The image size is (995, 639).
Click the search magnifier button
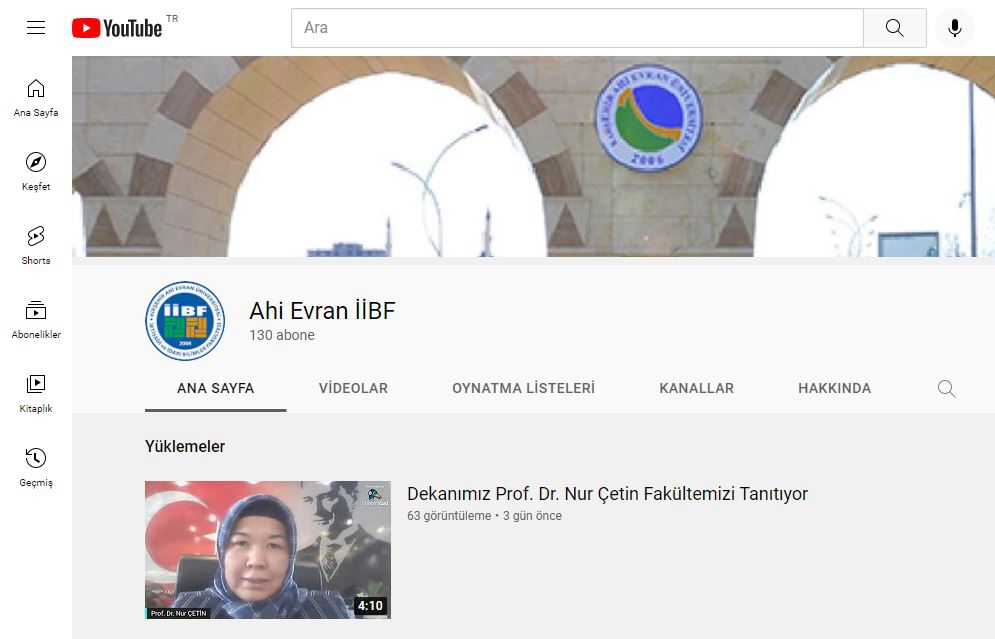click(894, 28)
